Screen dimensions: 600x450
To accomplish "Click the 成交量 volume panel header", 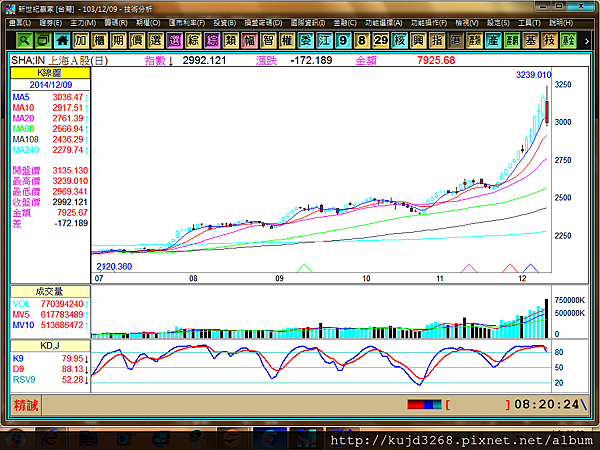I will point(50,292).
